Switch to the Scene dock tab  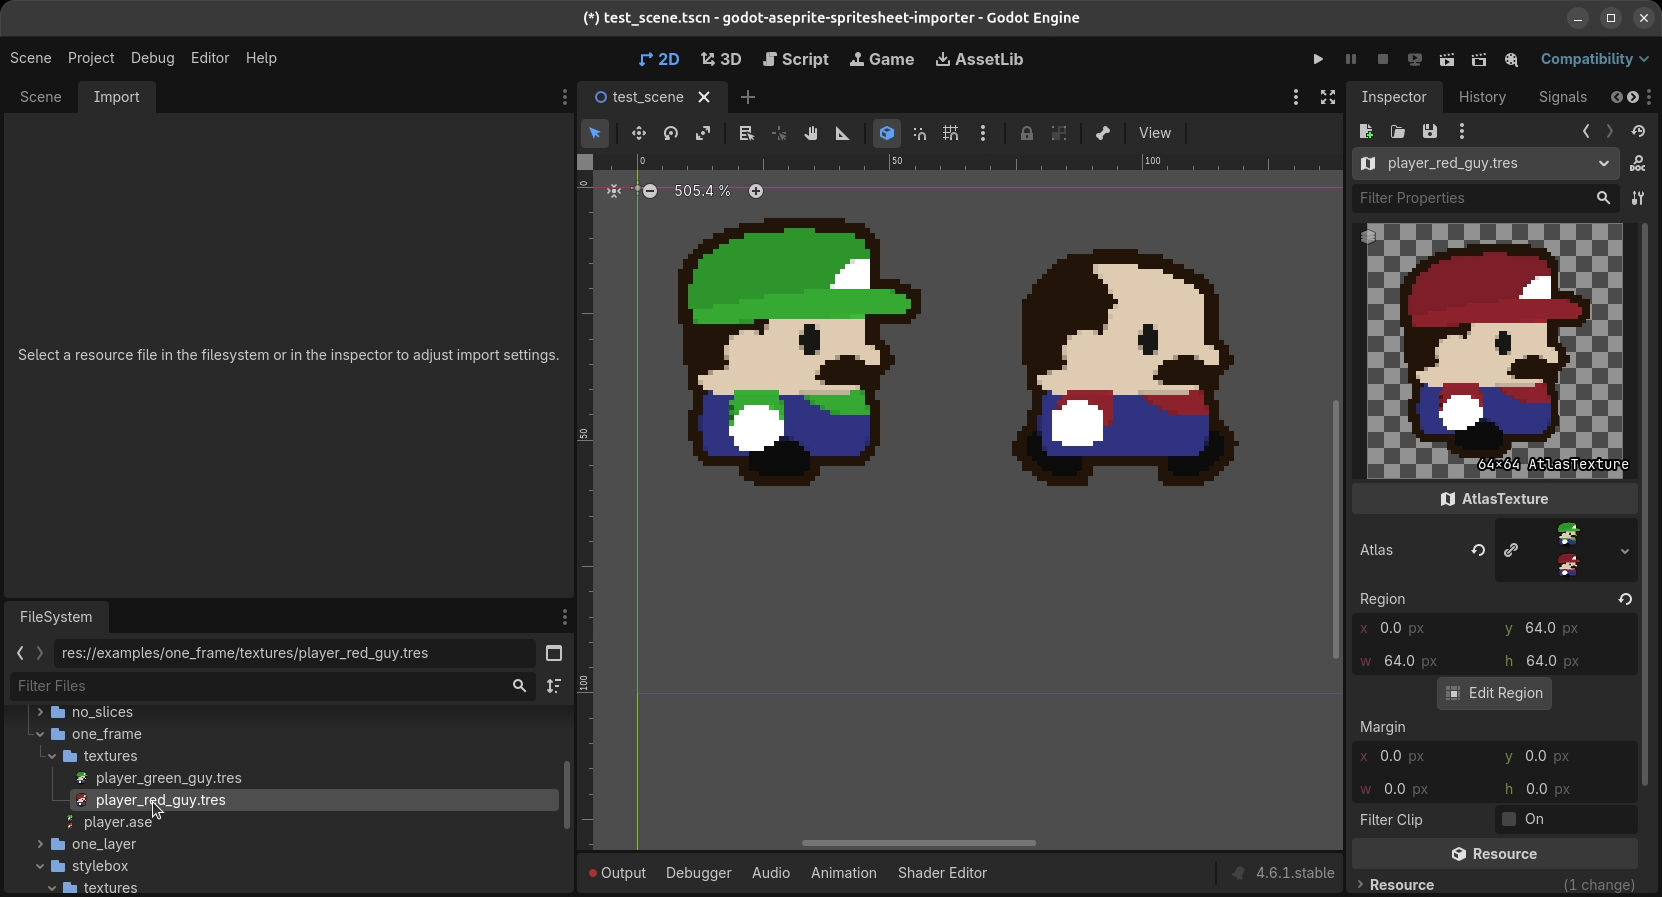pyautogui.click(x=41, y=97)
